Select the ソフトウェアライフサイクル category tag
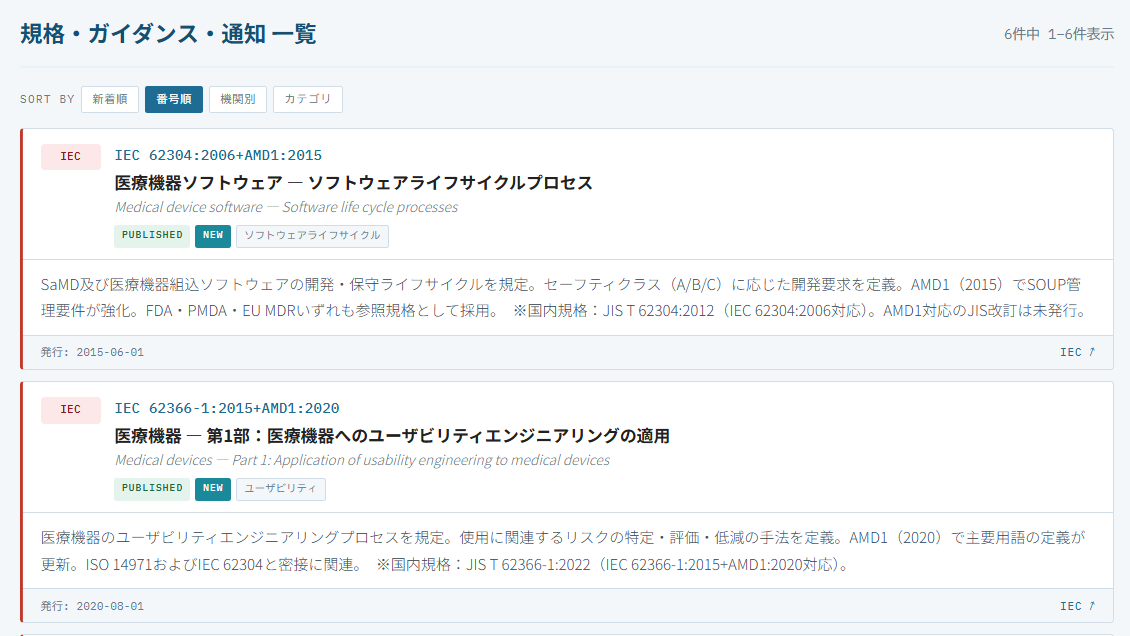 click(x=312, y=236)
